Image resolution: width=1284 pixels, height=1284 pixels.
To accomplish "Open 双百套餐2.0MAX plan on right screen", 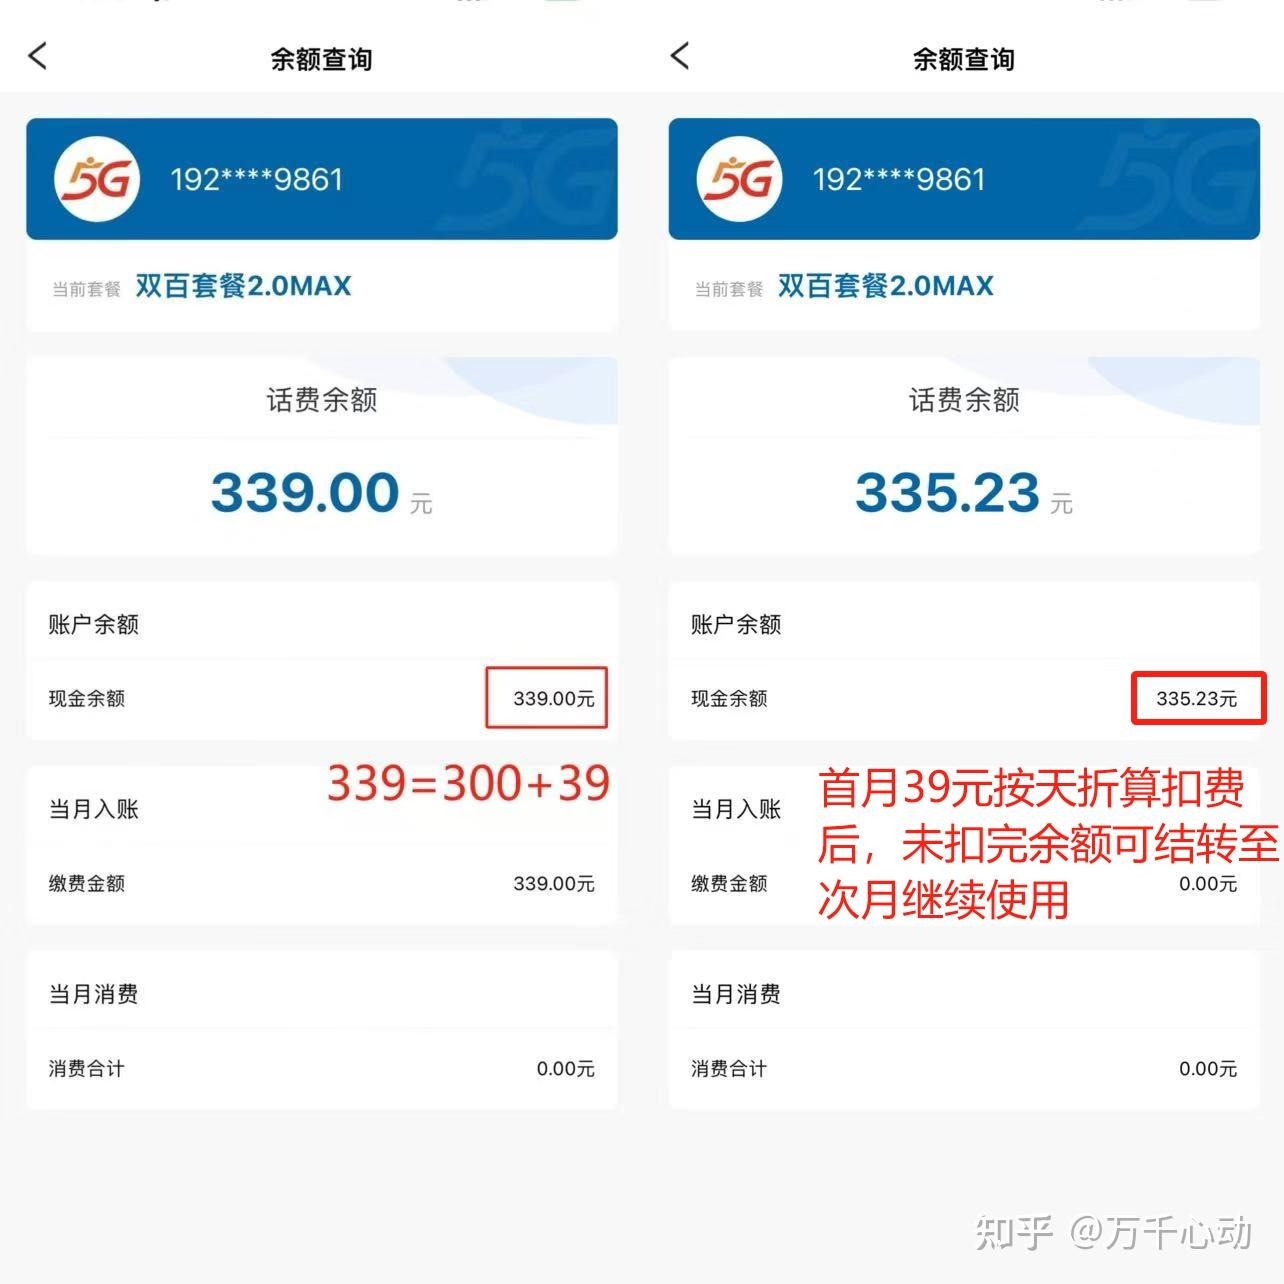I will coord(886,286).
